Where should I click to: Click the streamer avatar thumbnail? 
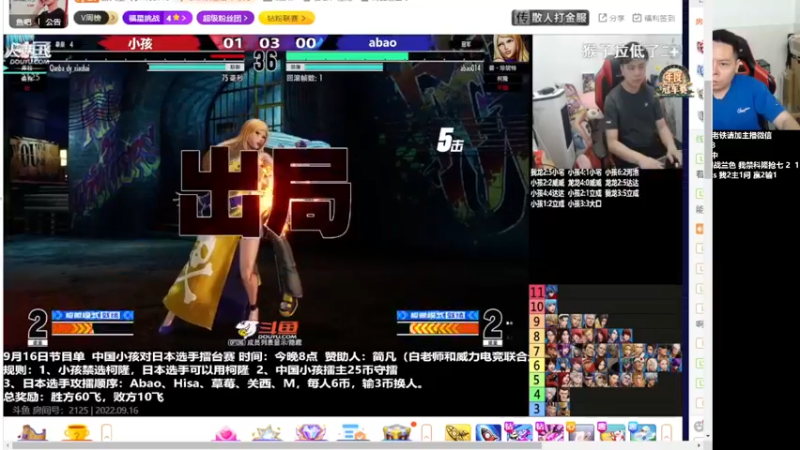click(x=38, y=13)
